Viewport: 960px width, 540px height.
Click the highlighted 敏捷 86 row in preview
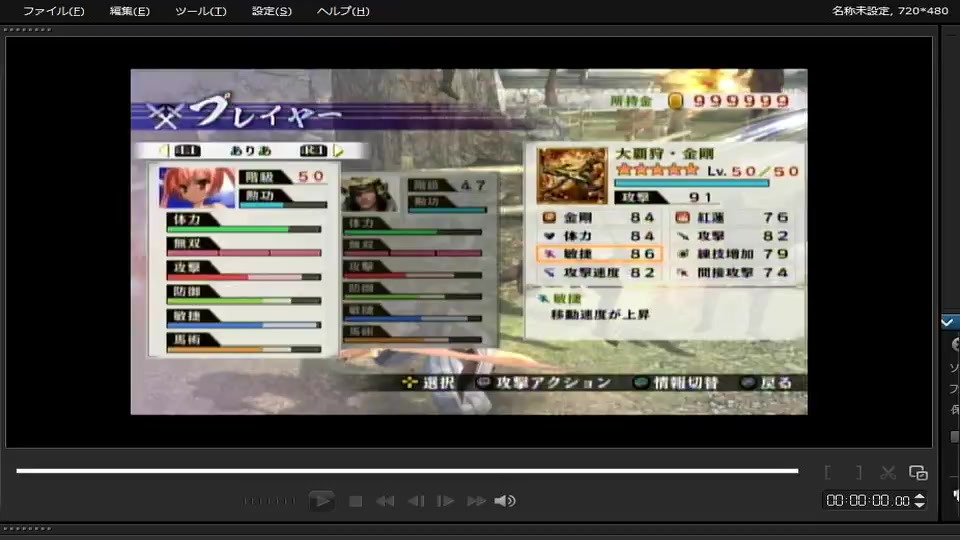tap(599, 253)
